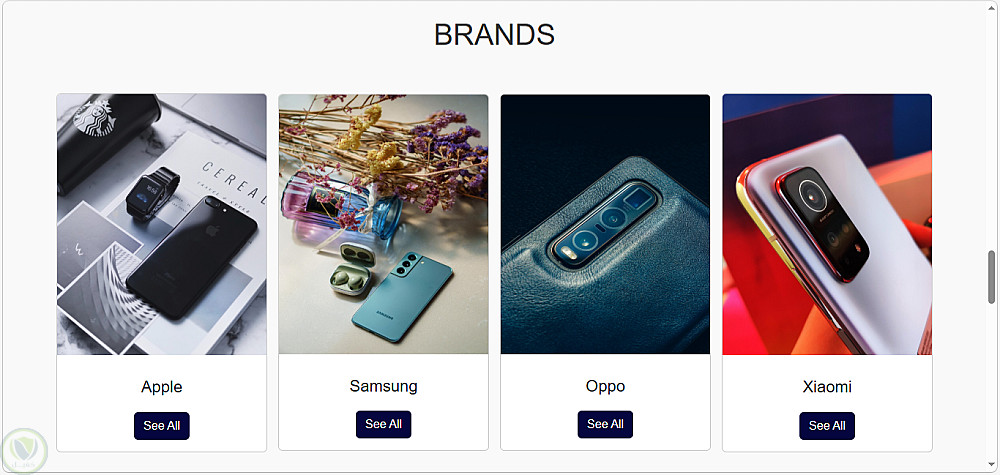Click the scrollbar down arrow
Screen dimensions: 1000x475
pos(991,466)
